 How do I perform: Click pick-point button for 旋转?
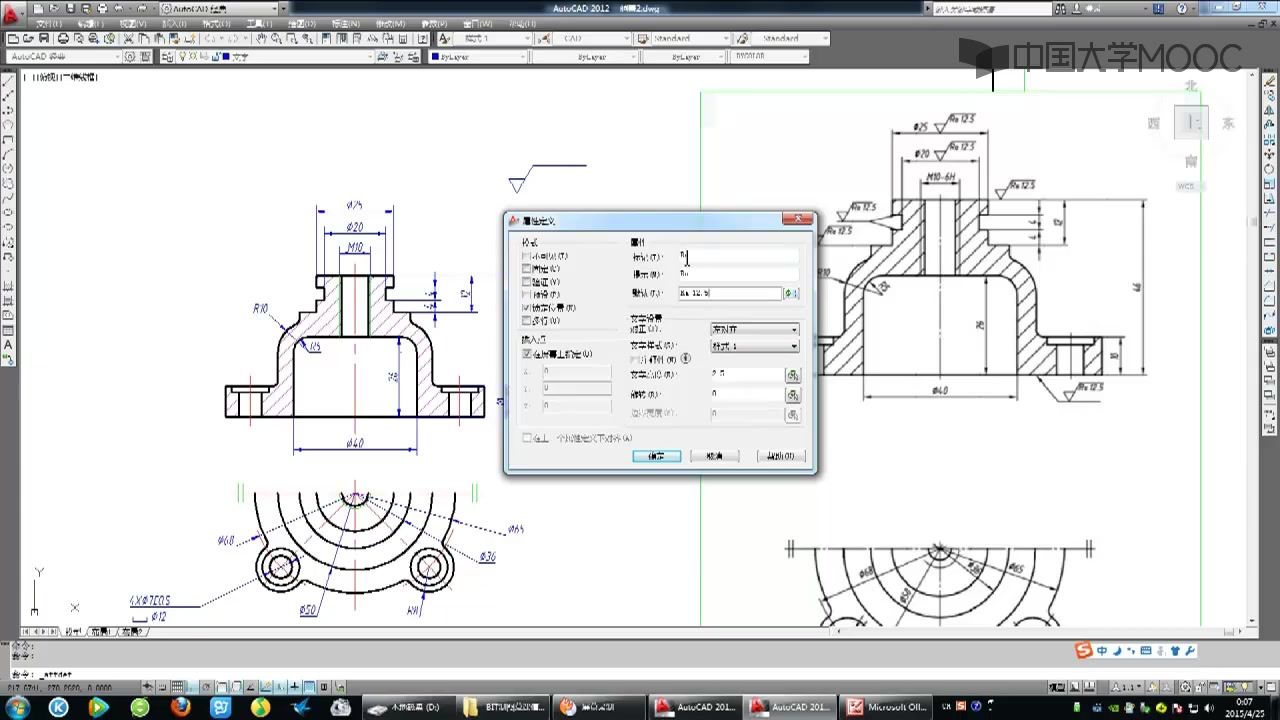(x=793, y=394)
